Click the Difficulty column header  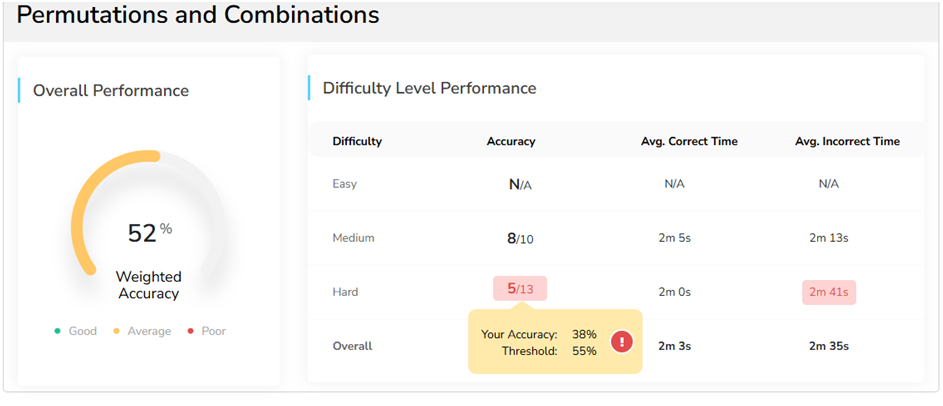357,141
